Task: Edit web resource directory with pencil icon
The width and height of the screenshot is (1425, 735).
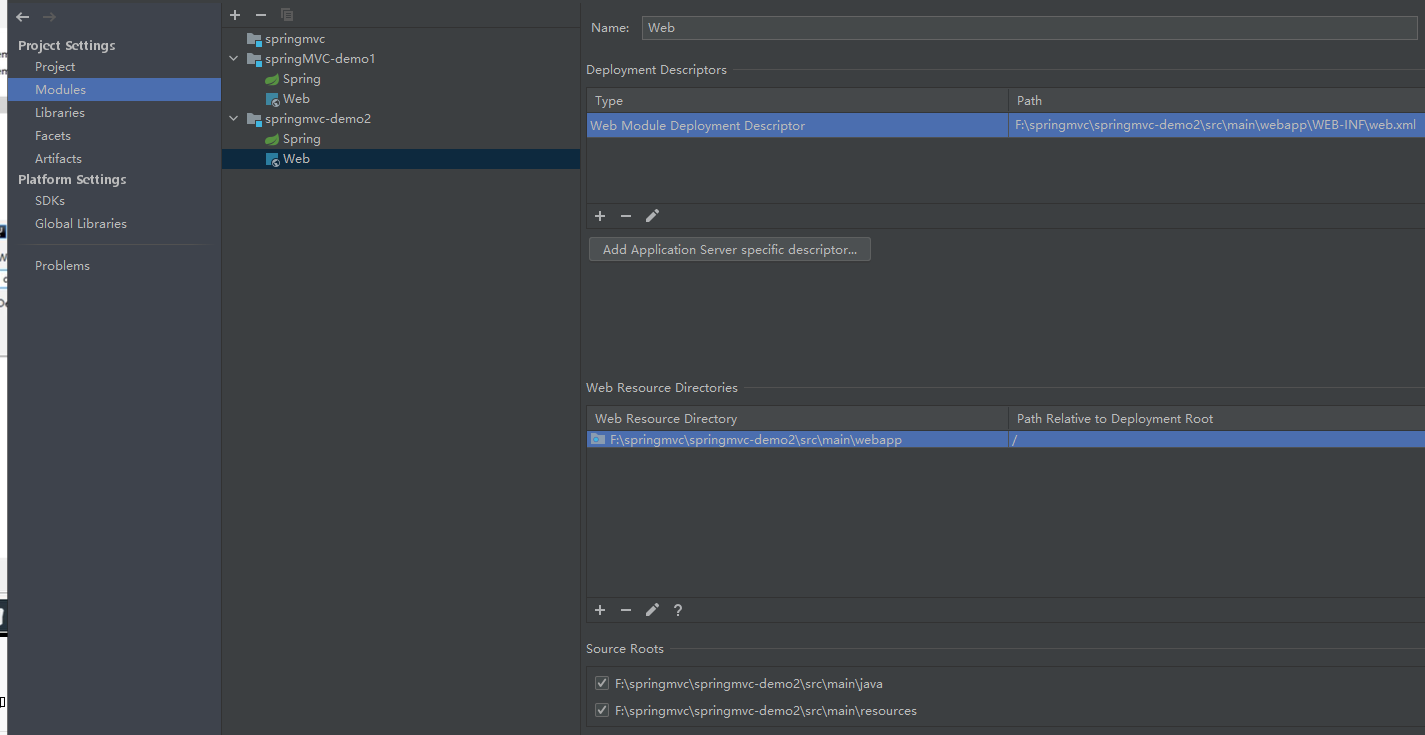Action: pos(652,610)
